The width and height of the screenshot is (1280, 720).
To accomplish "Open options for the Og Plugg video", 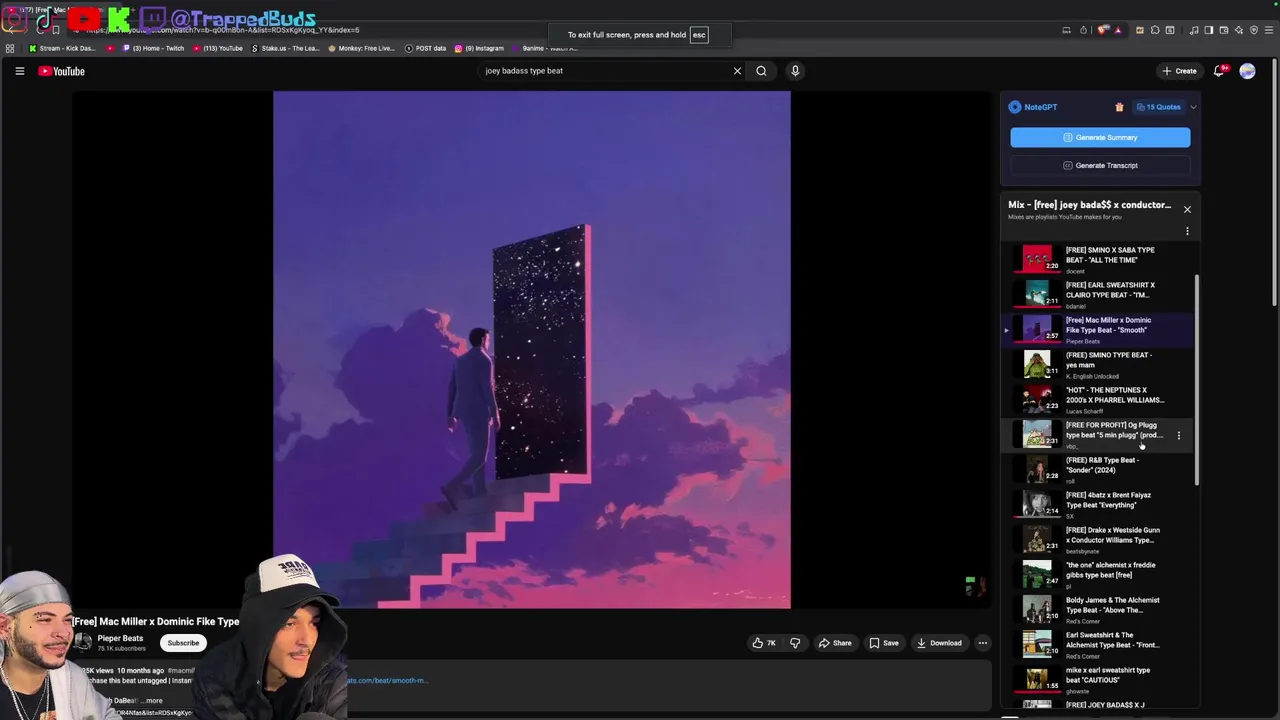I will click(1178, 435).
